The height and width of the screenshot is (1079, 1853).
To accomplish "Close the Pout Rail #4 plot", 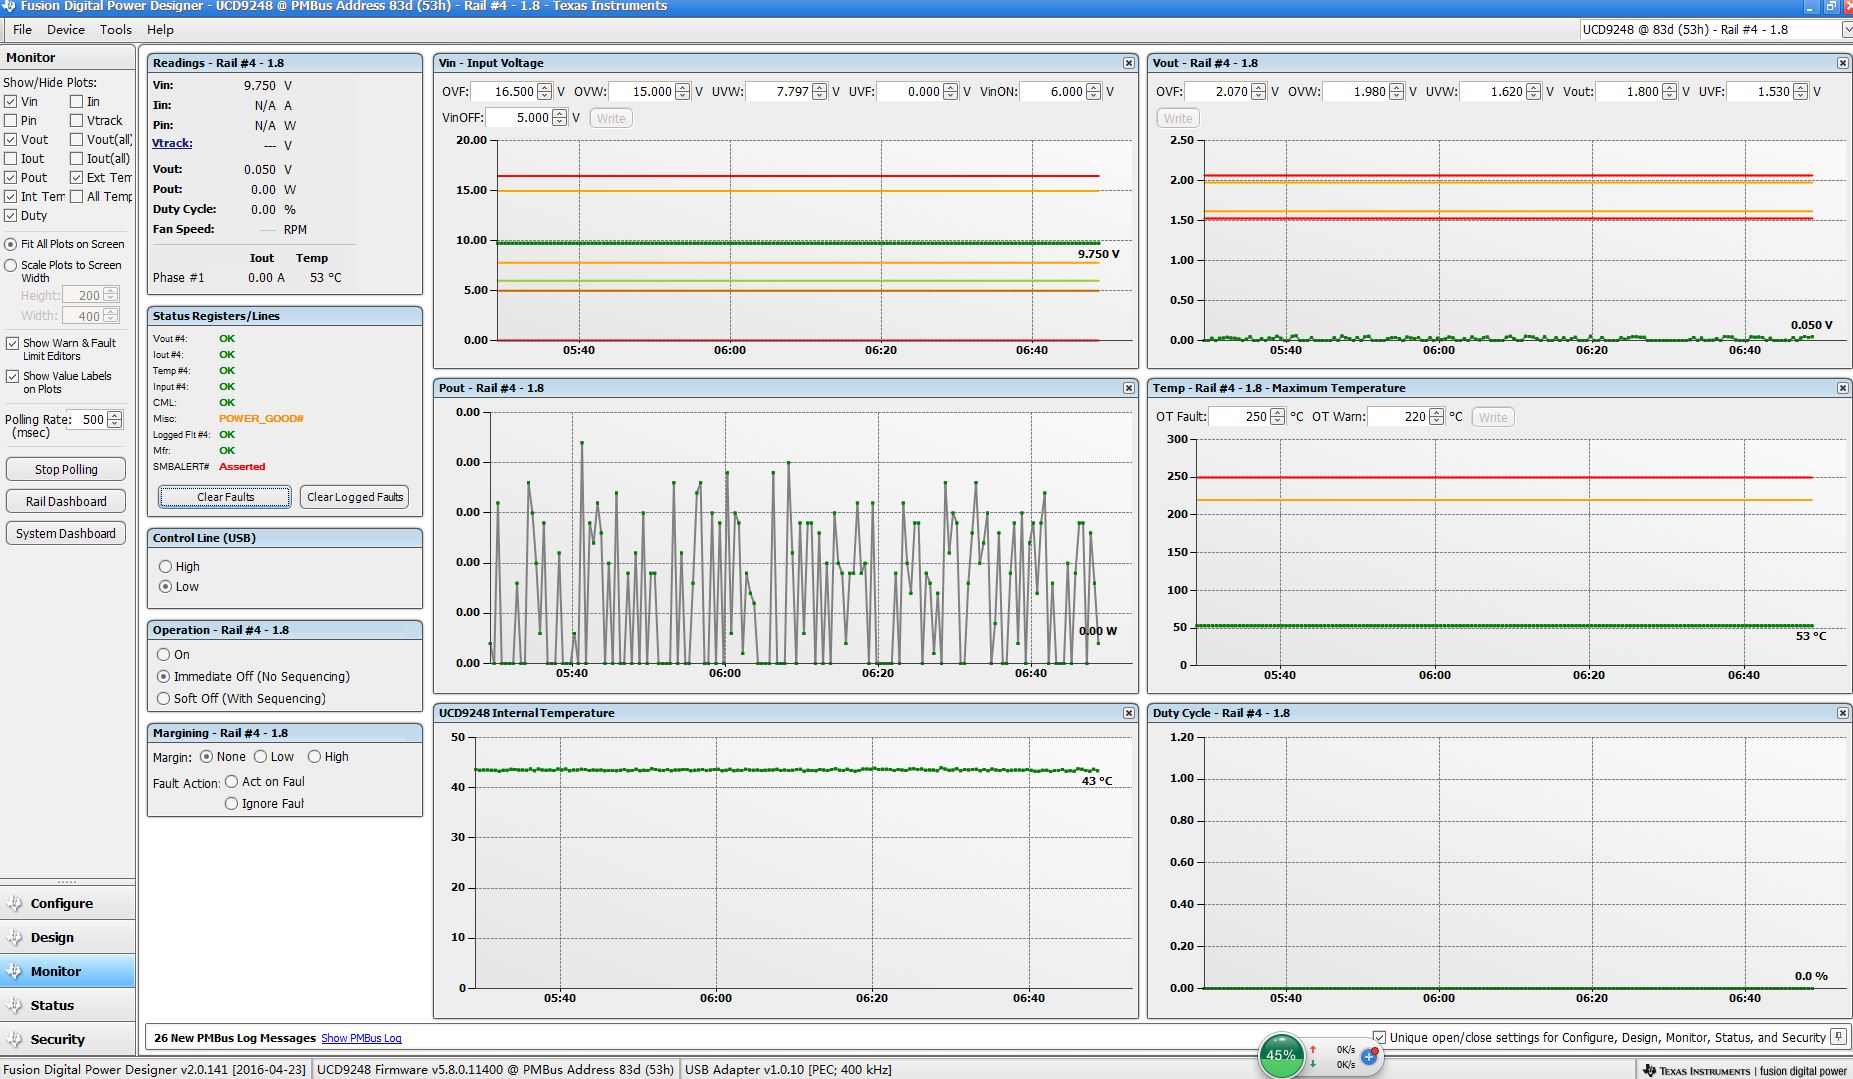I will (x=1128, y=388).
